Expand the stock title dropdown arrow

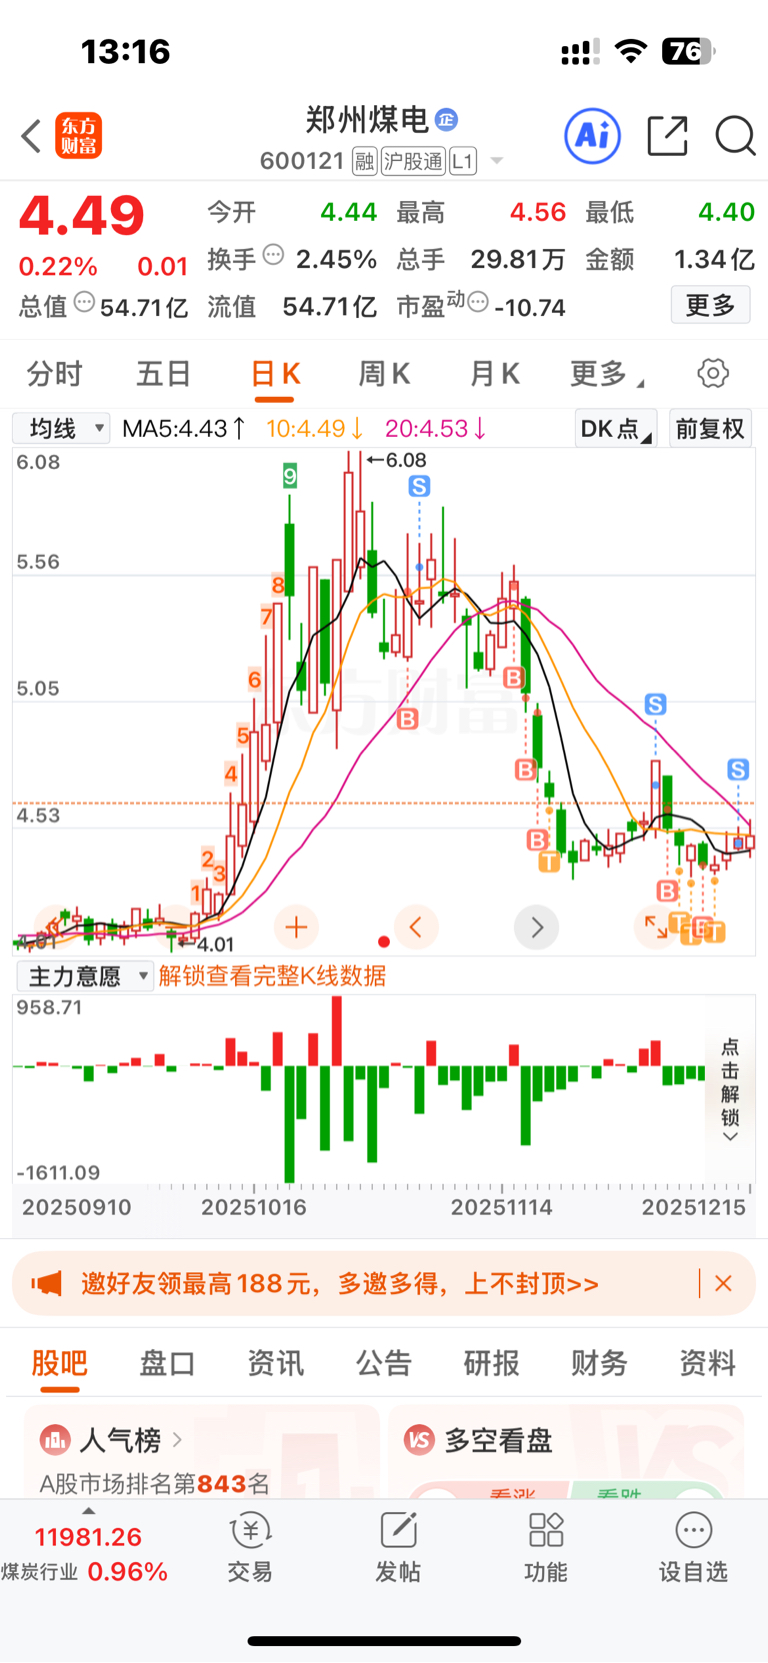tap(497, 161)
